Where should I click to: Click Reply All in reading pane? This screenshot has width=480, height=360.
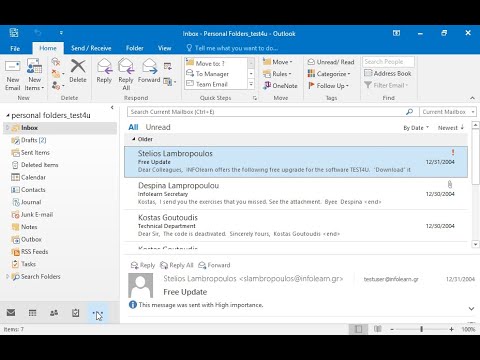pyautogui.click(x=177, y=265)
